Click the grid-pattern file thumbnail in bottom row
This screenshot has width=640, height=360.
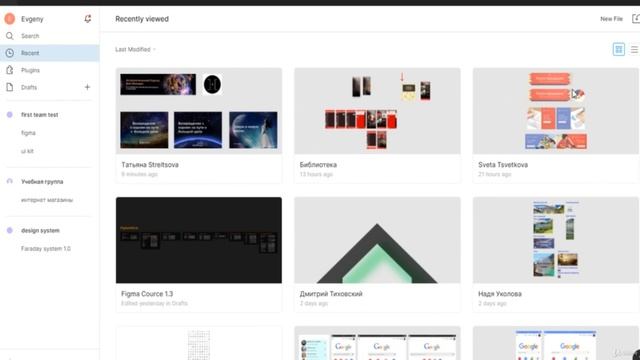coord(199,343)
